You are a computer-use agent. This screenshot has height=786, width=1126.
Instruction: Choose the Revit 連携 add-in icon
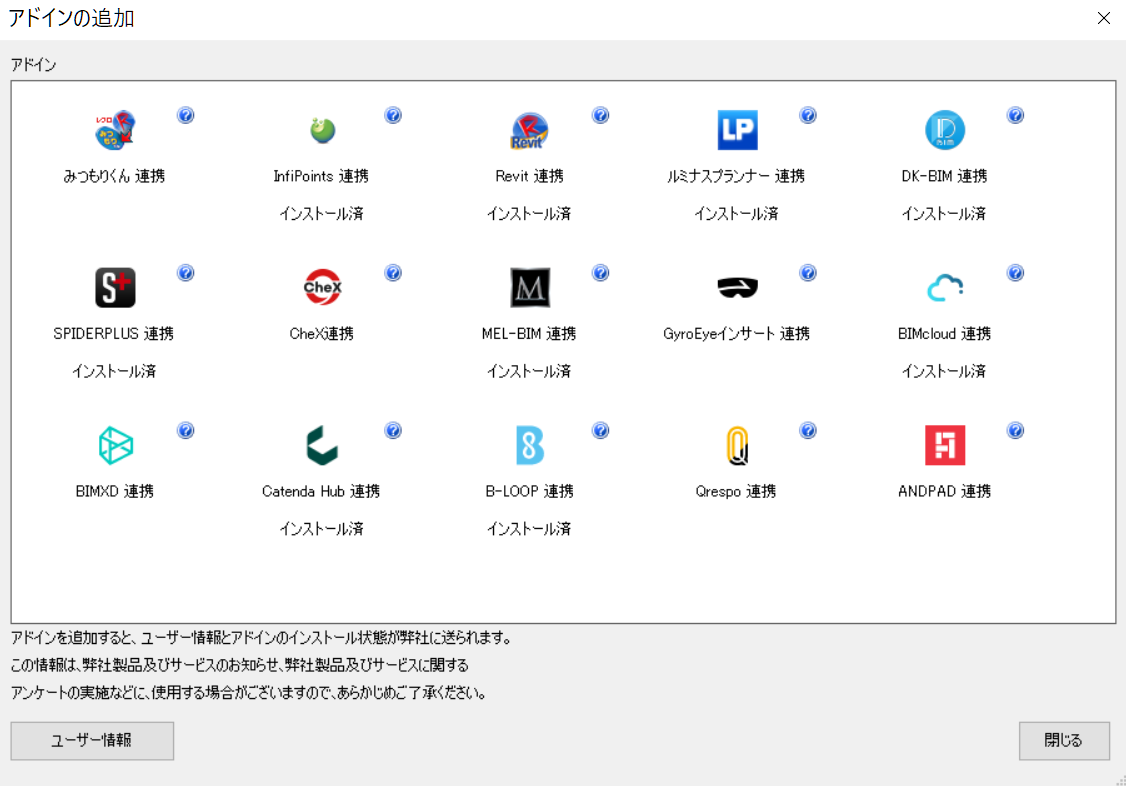click(529, 130)
